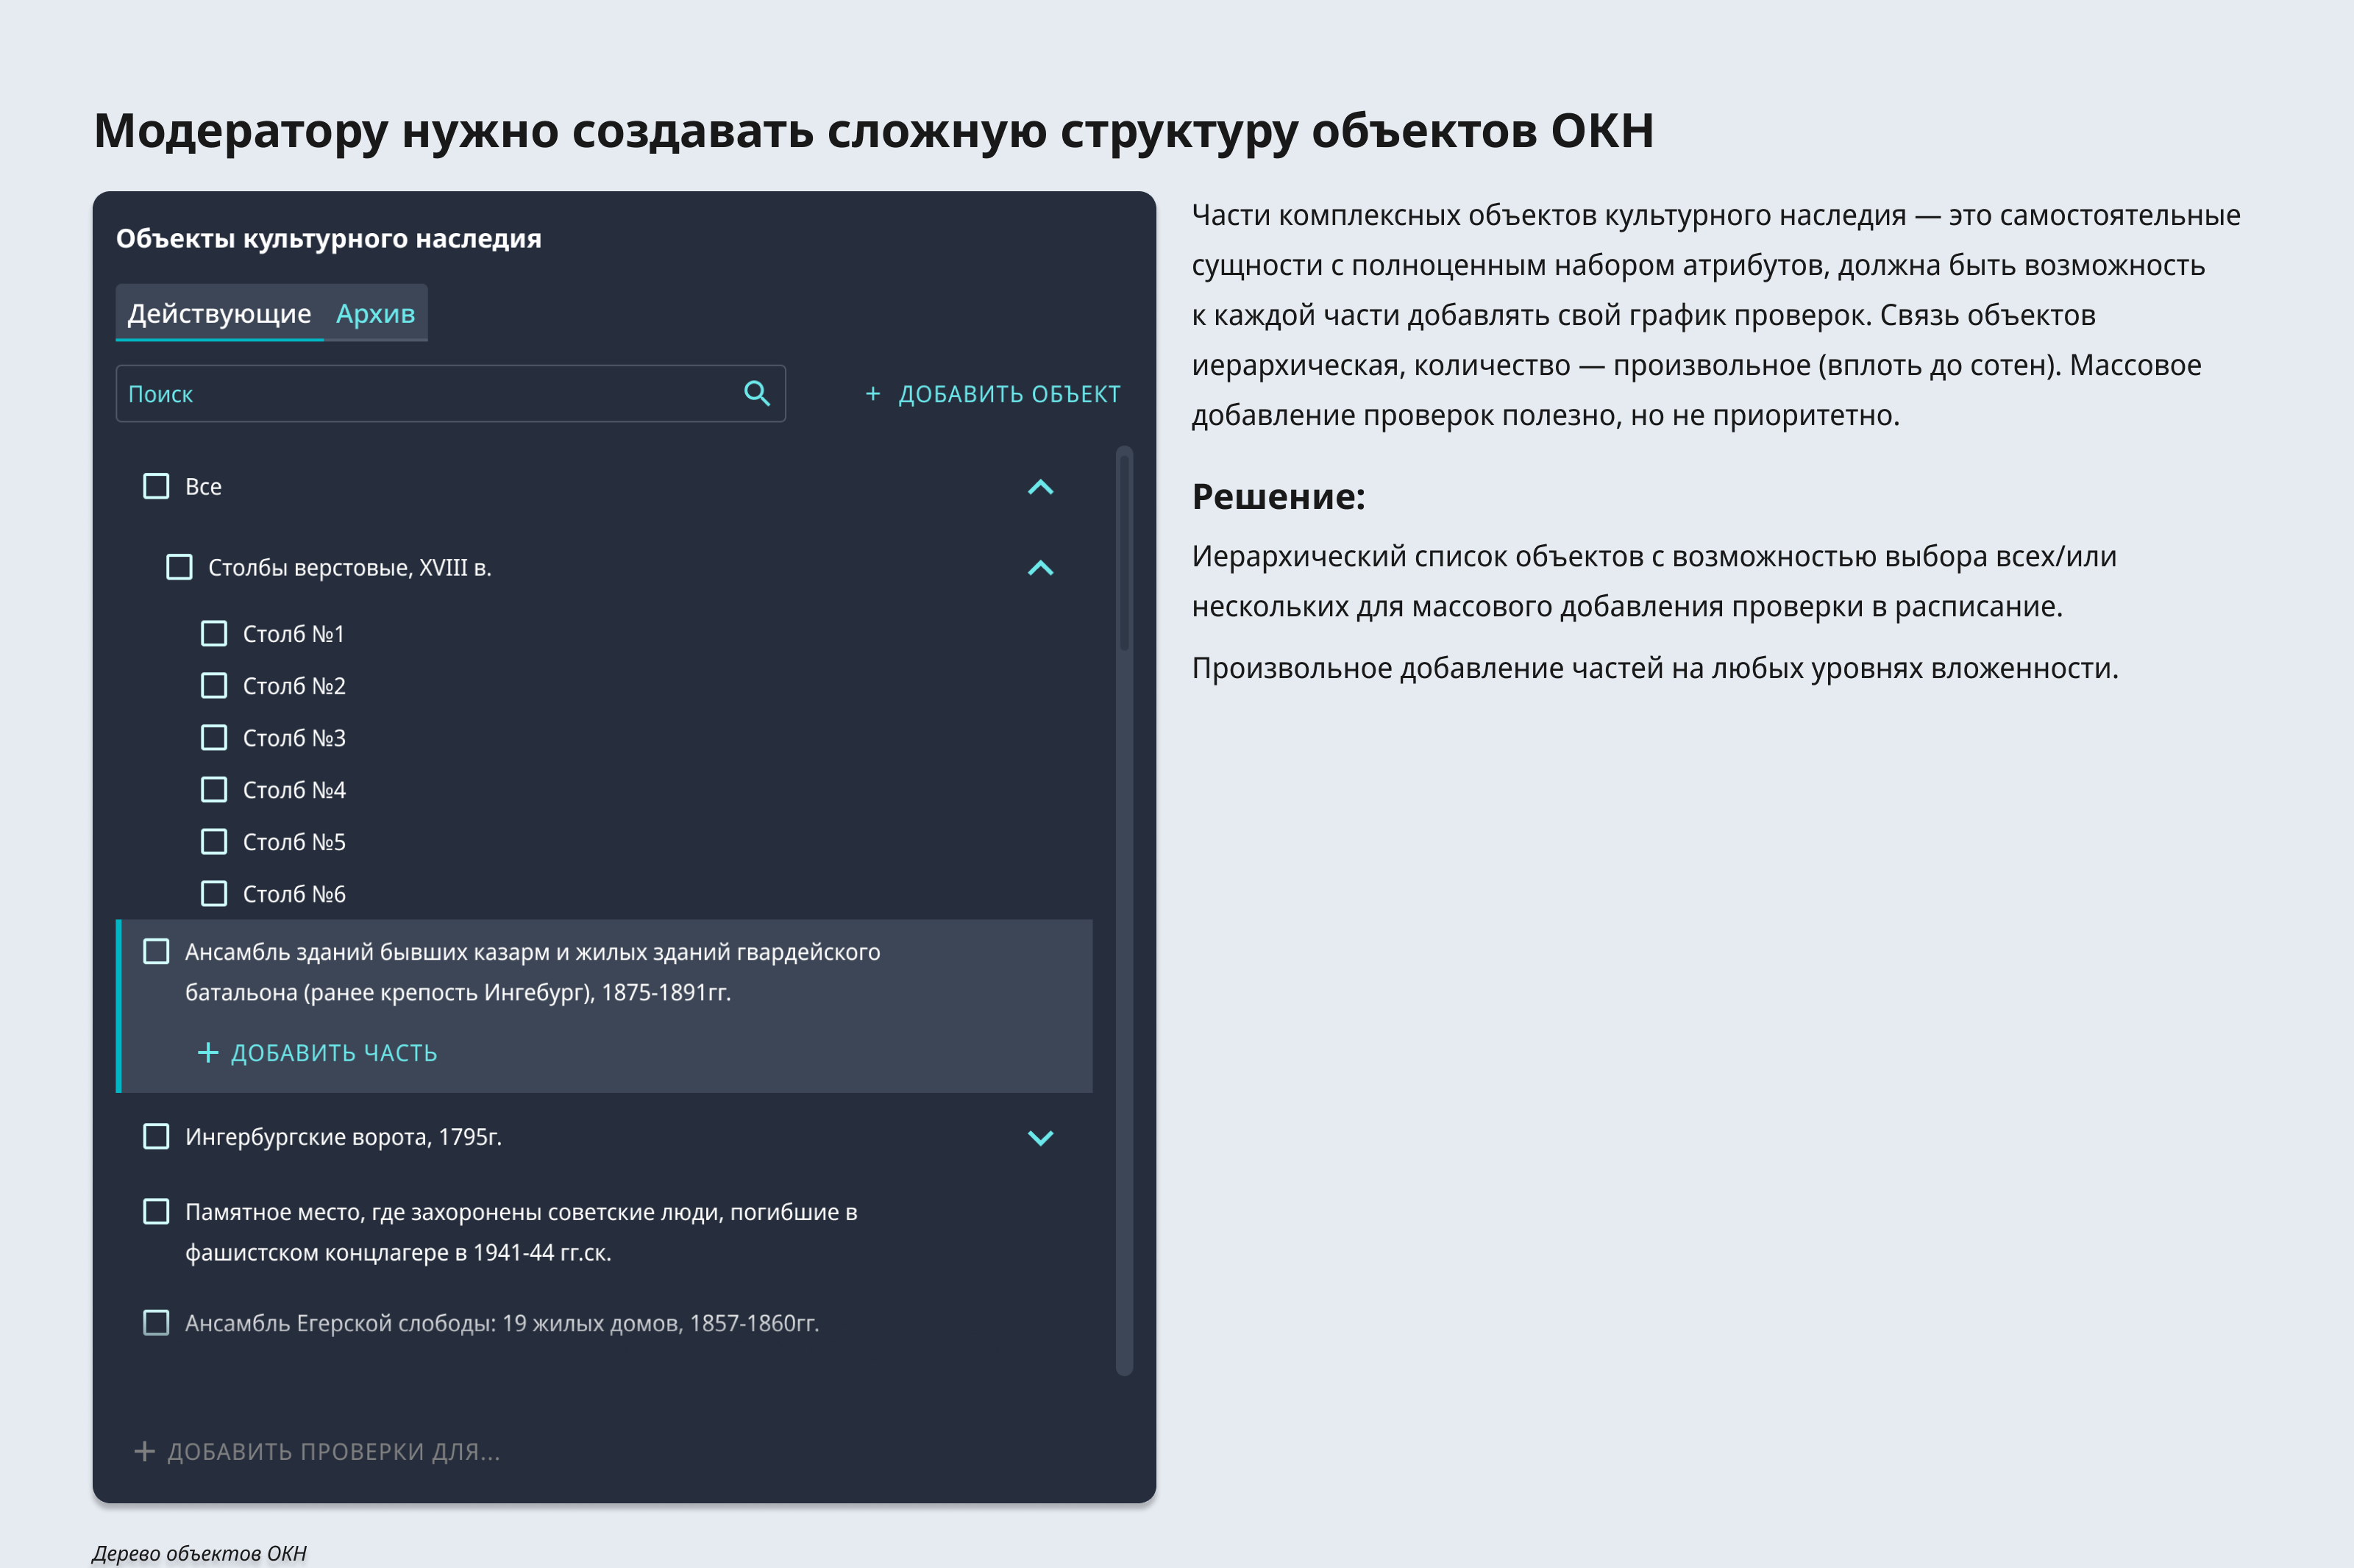Expand «Ингербургские ворота, 1795г.» node
The image size is (2354, 1568).
click(1041, 1137)
